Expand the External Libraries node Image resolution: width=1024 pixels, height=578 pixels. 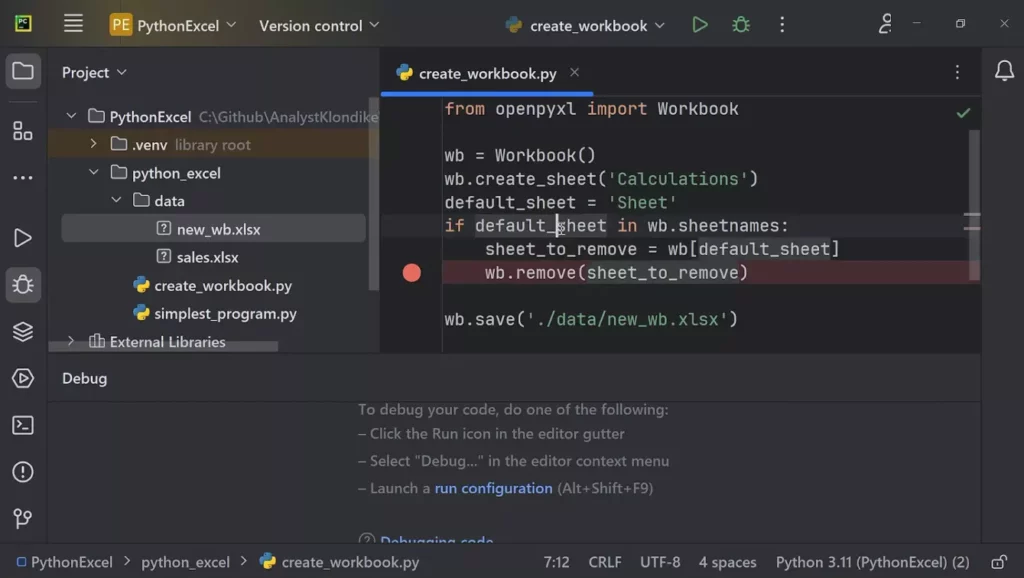tap(70, 341)
